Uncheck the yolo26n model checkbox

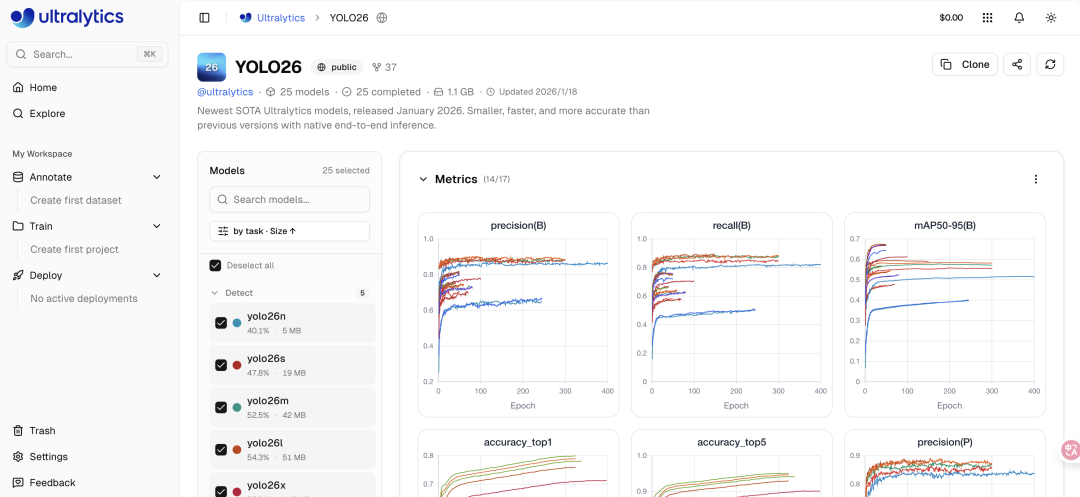point(221,323)
